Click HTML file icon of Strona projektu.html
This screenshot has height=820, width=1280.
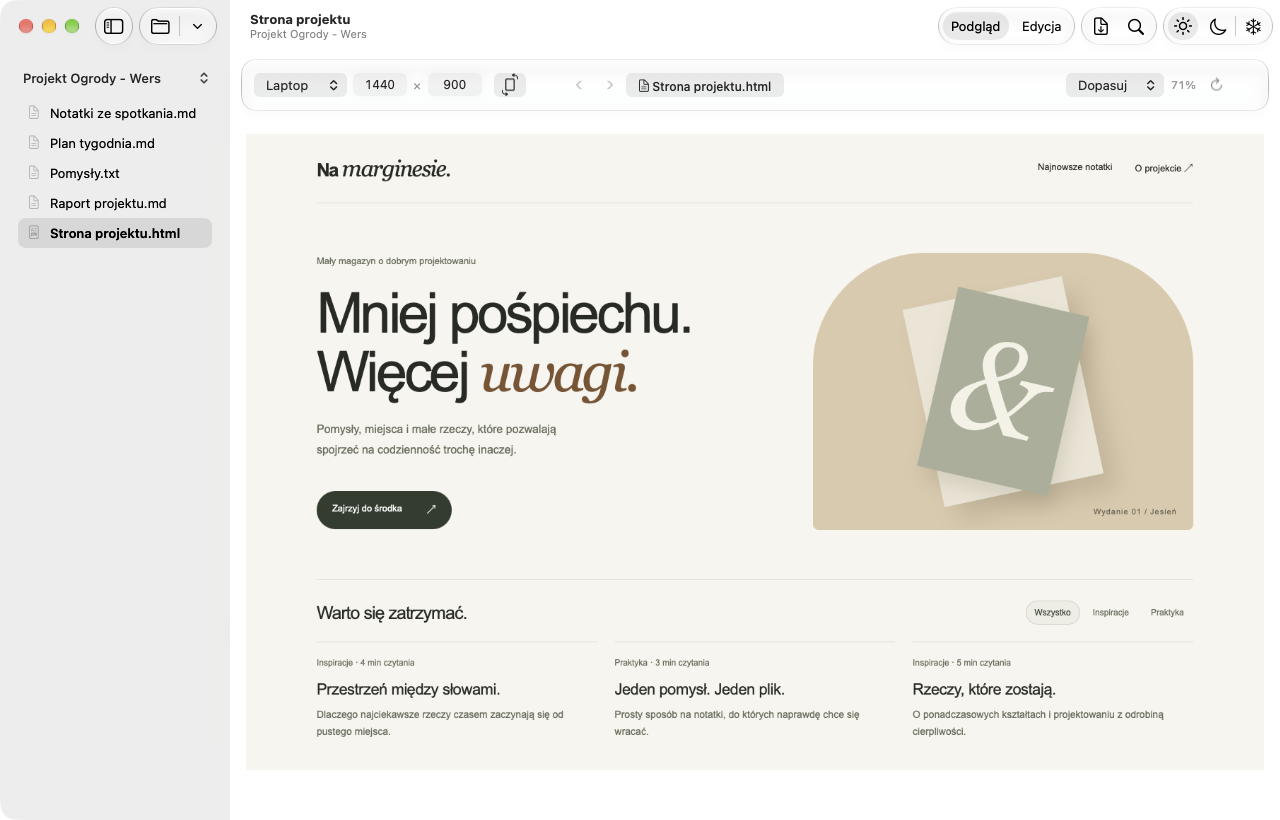tap(34, 233)
